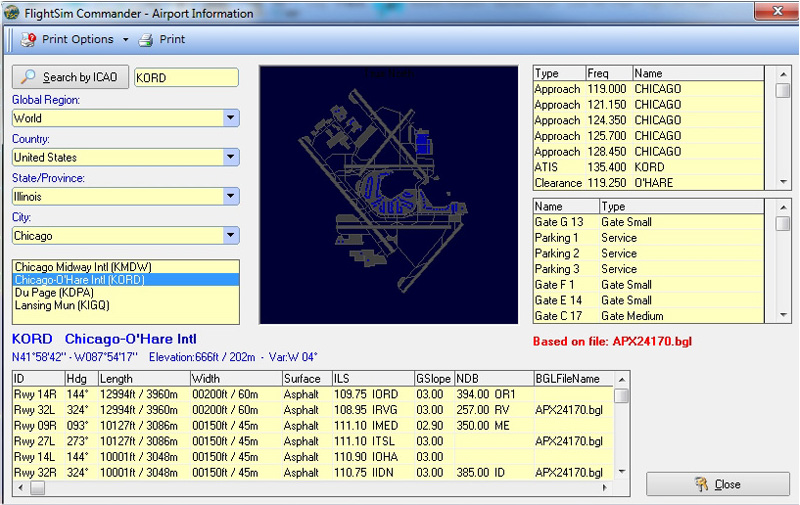This screenshot has width=800, height=505.
Task: Click the airport diagram map
Action: (388, 194)
